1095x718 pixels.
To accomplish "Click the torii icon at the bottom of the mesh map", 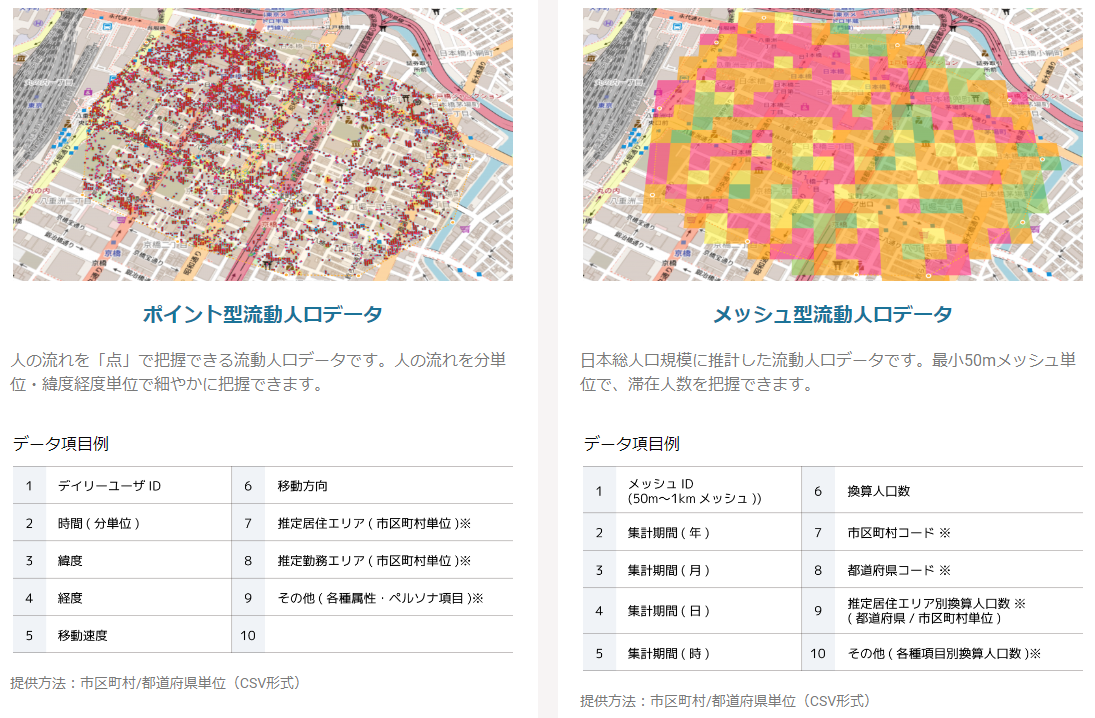I will click(837, 264).
